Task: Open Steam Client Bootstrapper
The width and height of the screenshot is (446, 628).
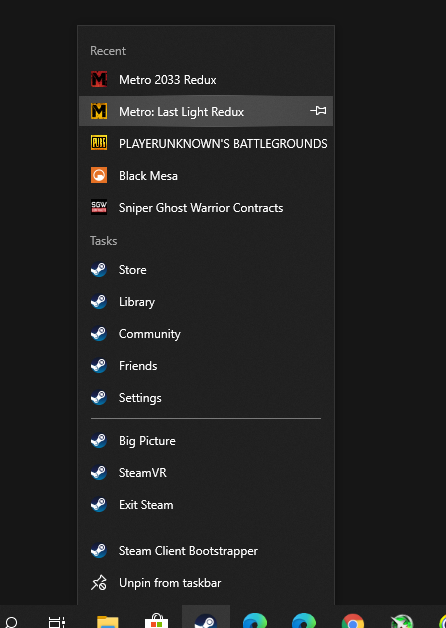Action: 206,551
